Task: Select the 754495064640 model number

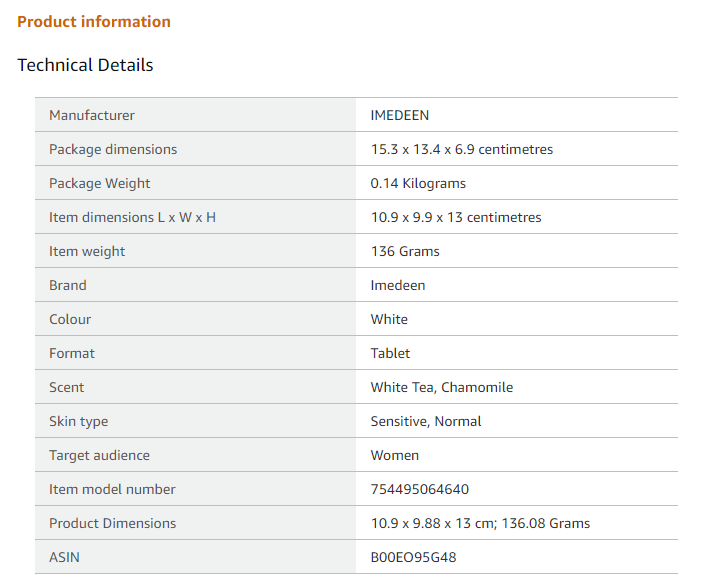Action: [420, 489]
